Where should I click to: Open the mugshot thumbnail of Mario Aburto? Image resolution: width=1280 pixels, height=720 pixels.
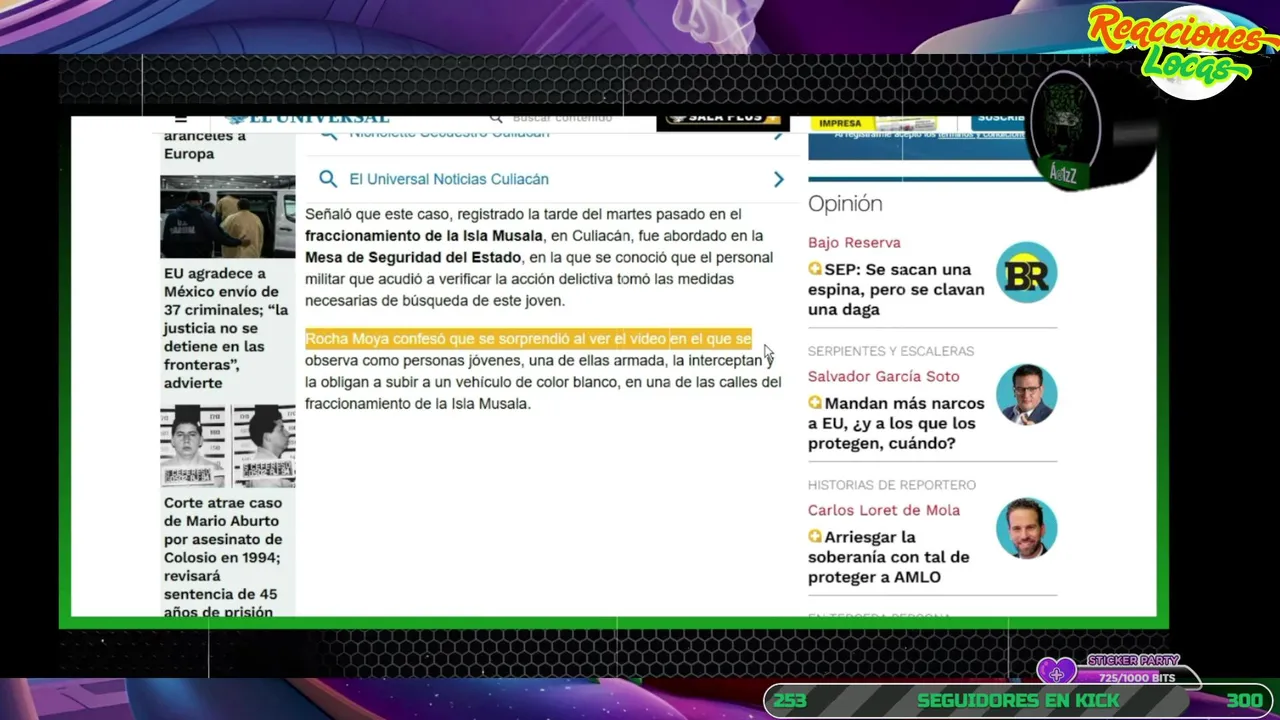[228, 445]
